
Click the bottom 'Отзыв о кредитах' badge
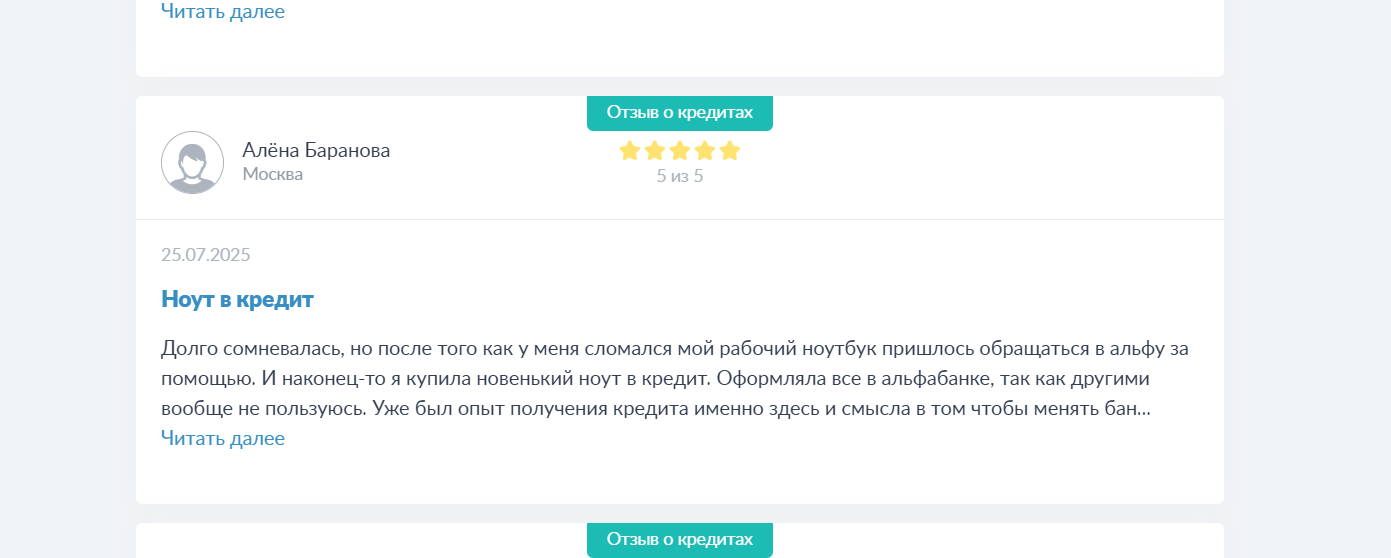pos(680,540)
